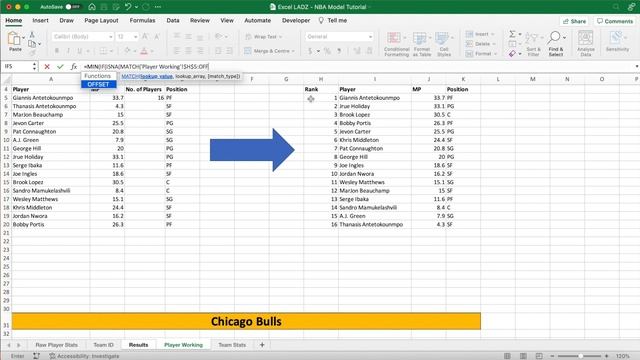Cancel formula entry with red X
This screenshot has width=640, height=360.
(47, 66)
